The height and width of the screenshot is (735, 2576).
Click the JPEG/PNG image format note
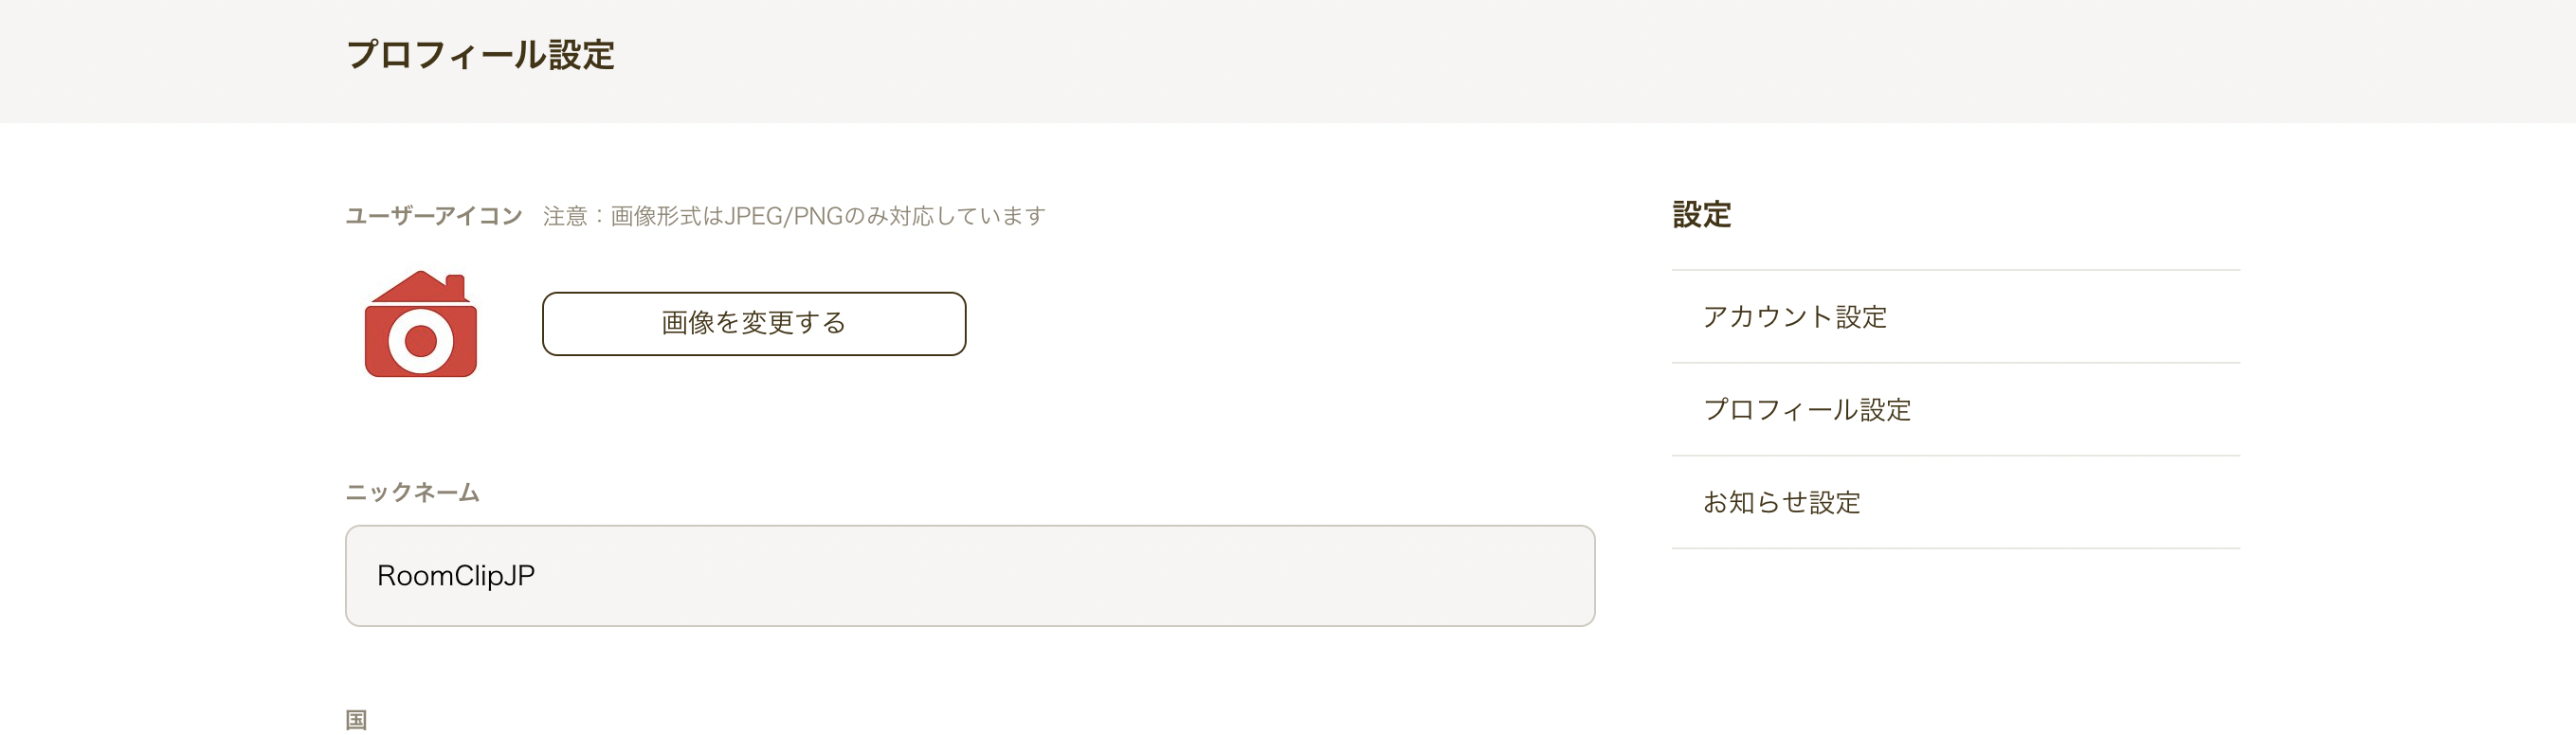[x=794, y=216]
